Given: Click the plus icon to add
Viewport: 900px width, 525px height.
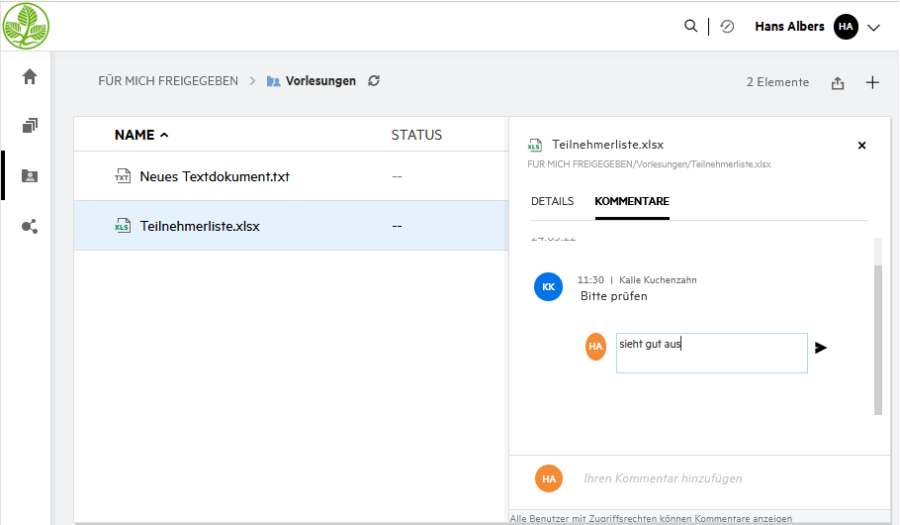Looking at the screenshot, I should [872, 83].
